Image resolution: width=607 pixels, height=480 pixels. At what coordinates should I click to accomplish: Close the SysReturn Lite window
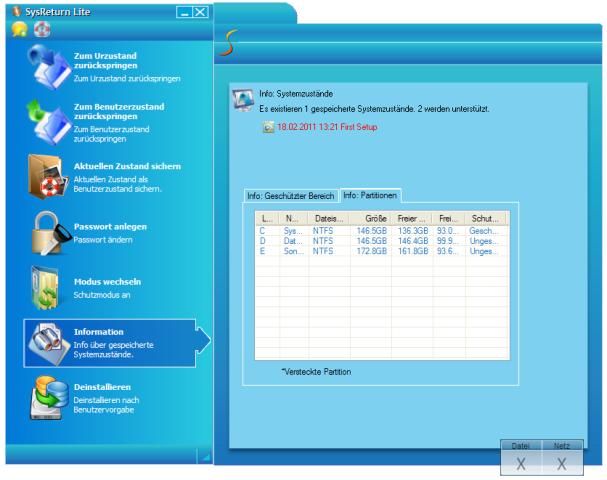(x=201, y=12)
